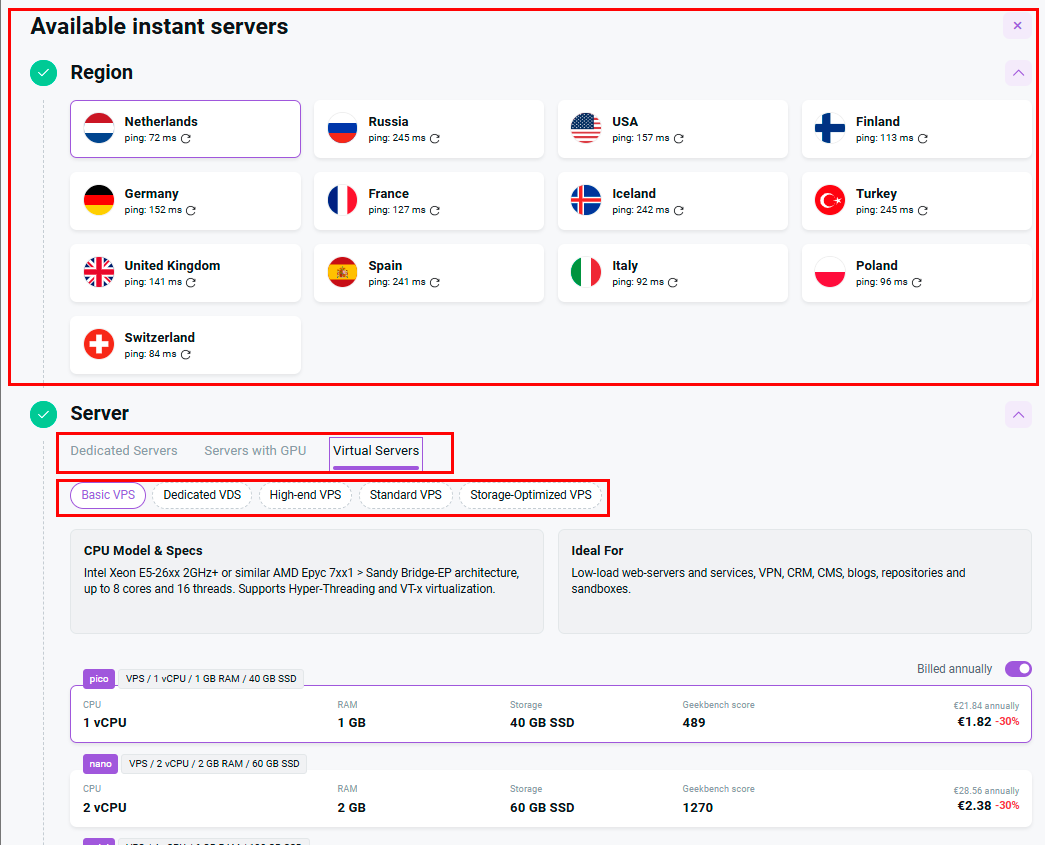This screenshot has height=845, width=1045.
Task: Refresh ping for the Netherlands region
Action: pyautogui.click(x=186, y=139)
